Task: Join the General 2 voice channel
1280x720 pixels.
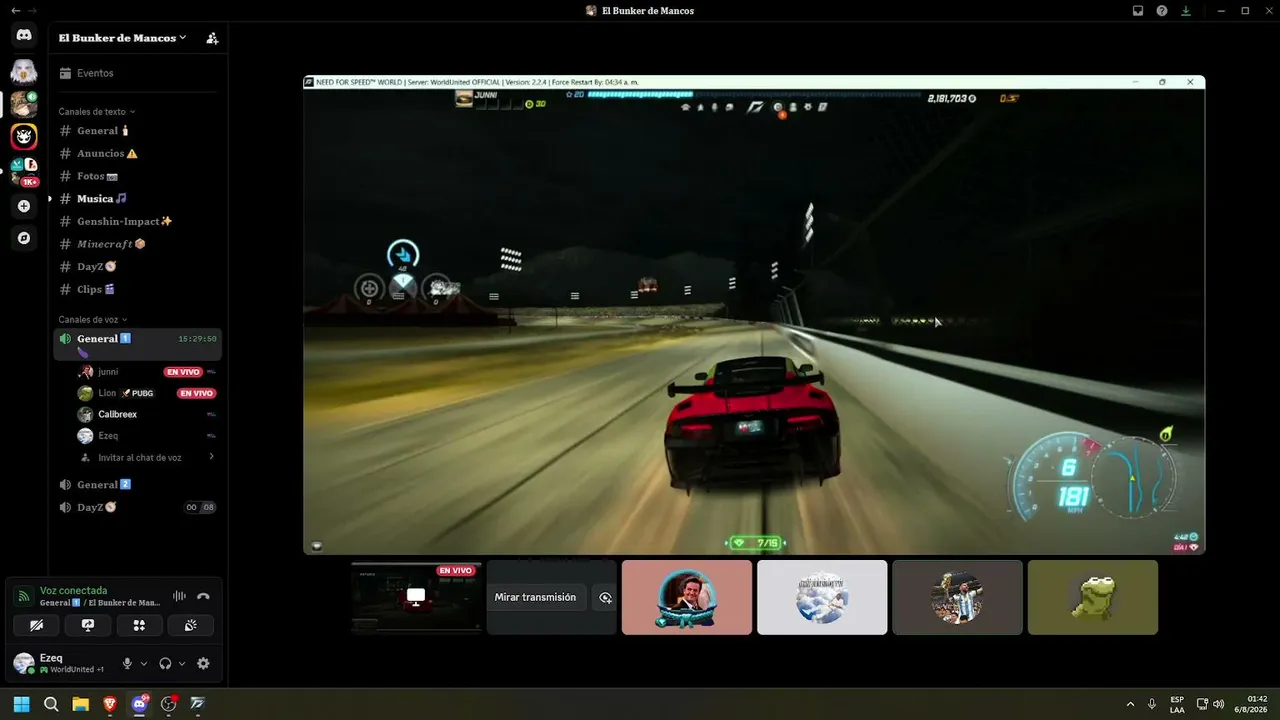Action: [x=138, y=484]
